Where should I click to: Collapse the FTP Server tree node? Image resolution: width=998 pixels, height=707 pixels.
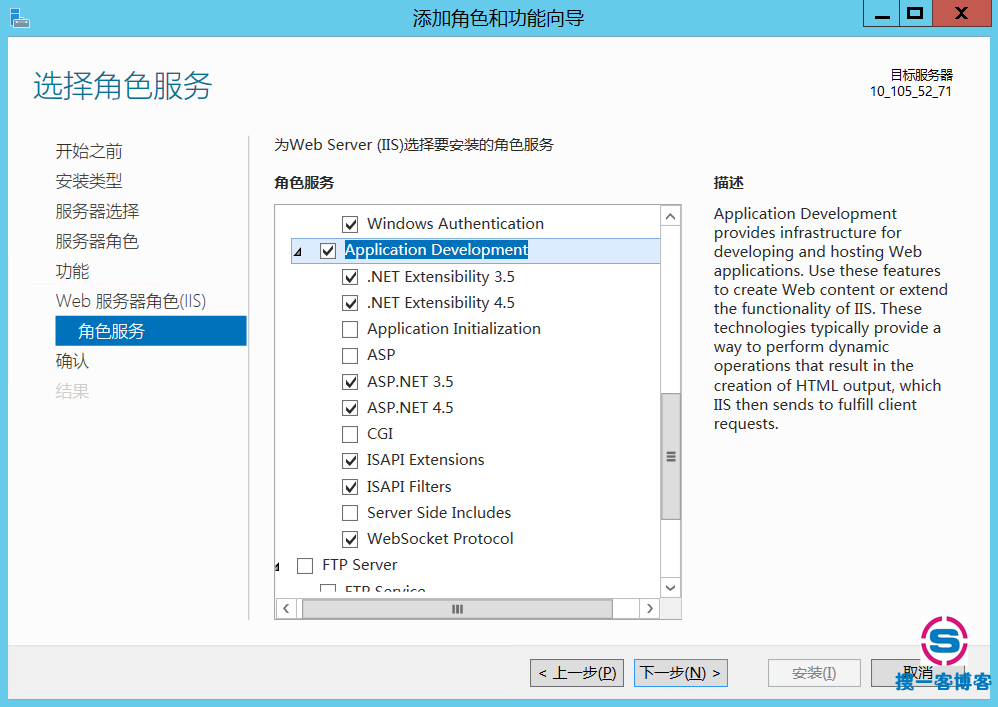pyautogui.click(x=278, y=567)
